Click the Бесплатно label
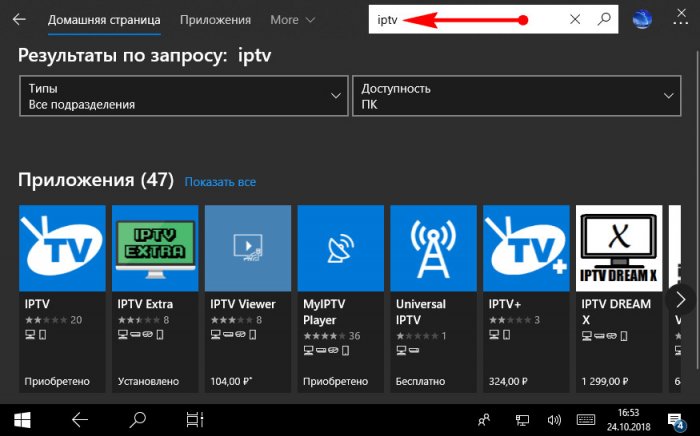Image resolution: width=700 pixels, height=436 pixels. 420,382
